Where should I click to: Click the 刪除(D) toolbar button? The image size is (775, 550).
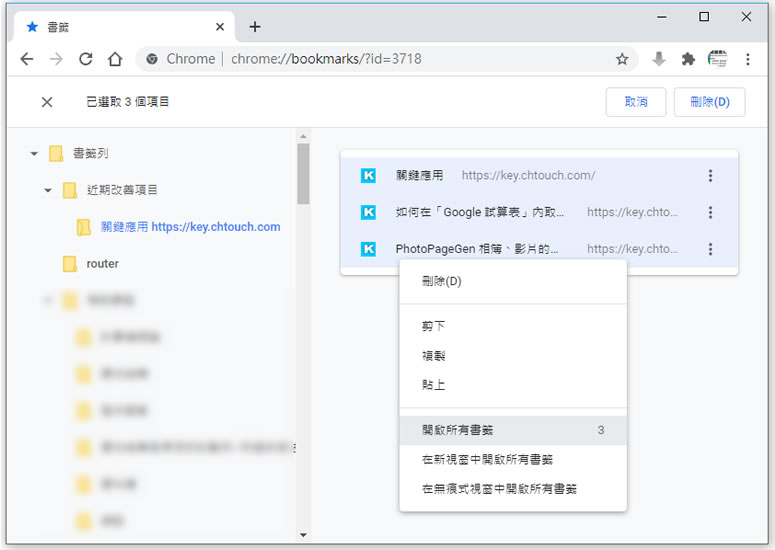click(x=710, y=102)
